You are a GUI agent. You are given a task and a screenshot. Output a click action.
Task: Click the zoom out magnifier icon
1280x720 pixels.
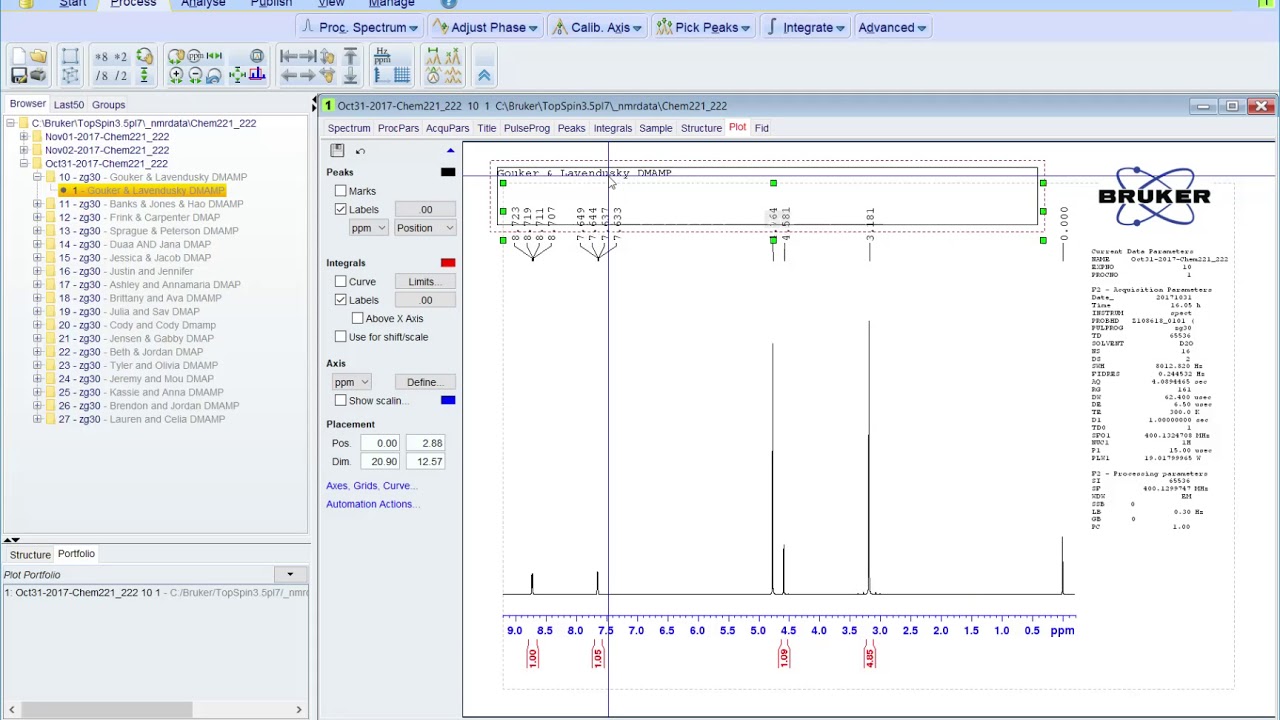tap(195, 76)
